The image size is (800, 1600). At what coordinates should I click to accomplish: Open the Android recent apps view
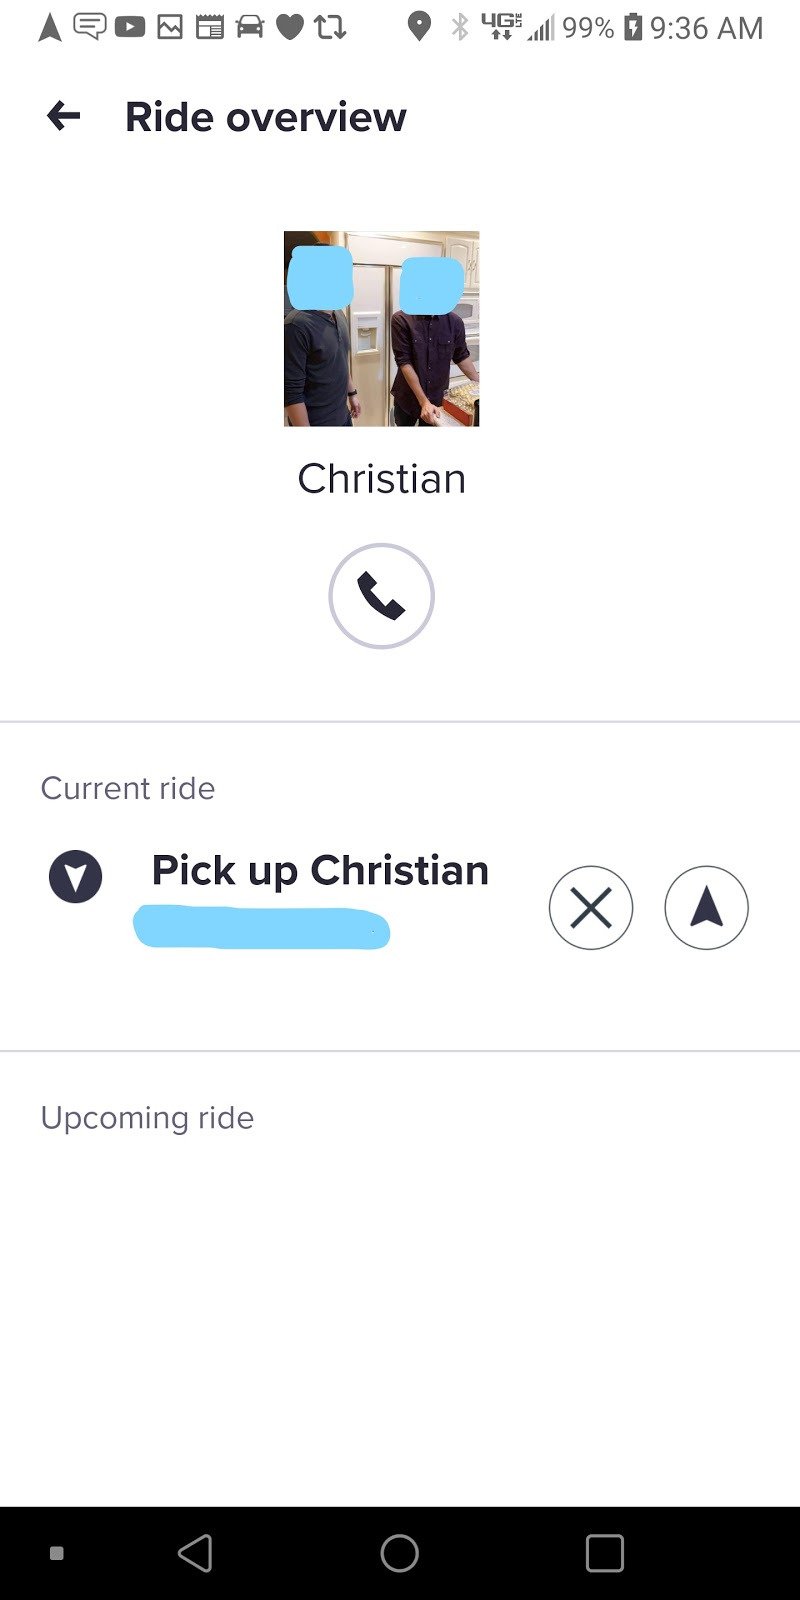tap(605, 1553)
